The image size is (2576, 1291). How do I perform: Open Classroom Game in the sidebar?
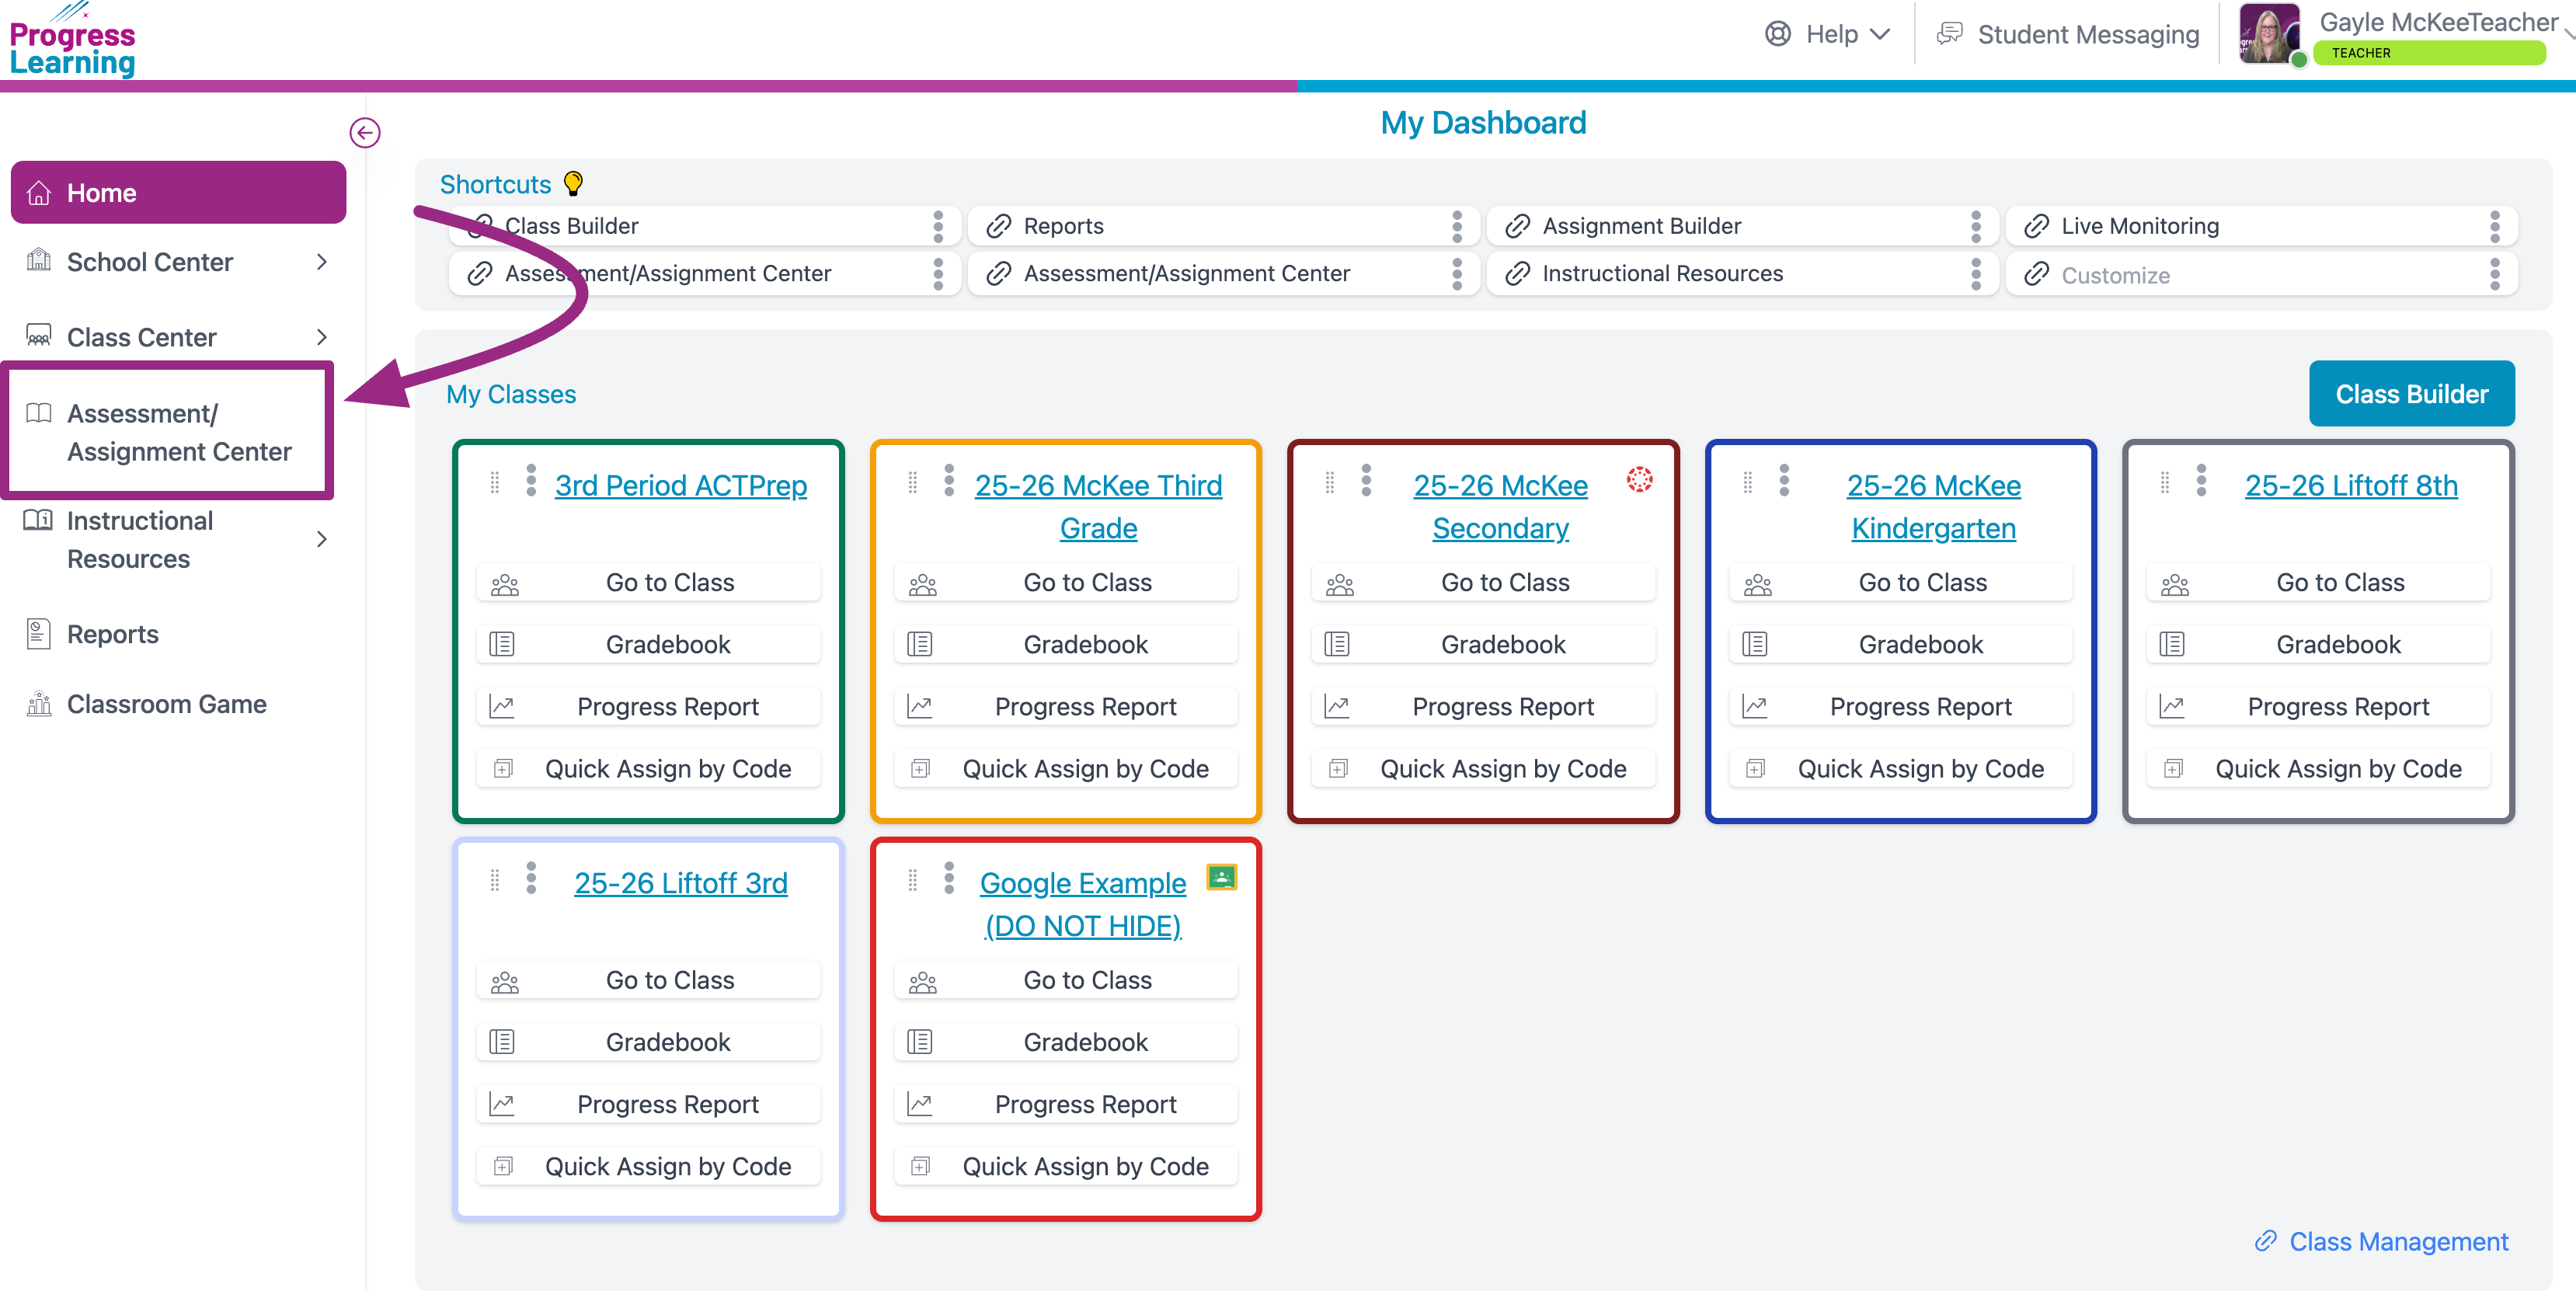(x=166, y=704)
